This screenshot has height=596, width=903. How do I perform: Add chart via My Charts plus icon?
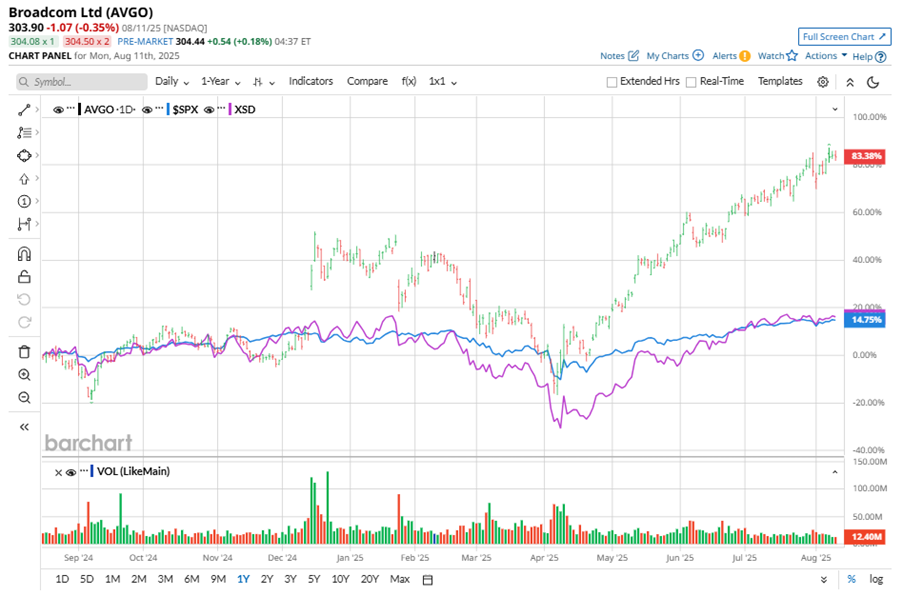(x=698, y=55)
